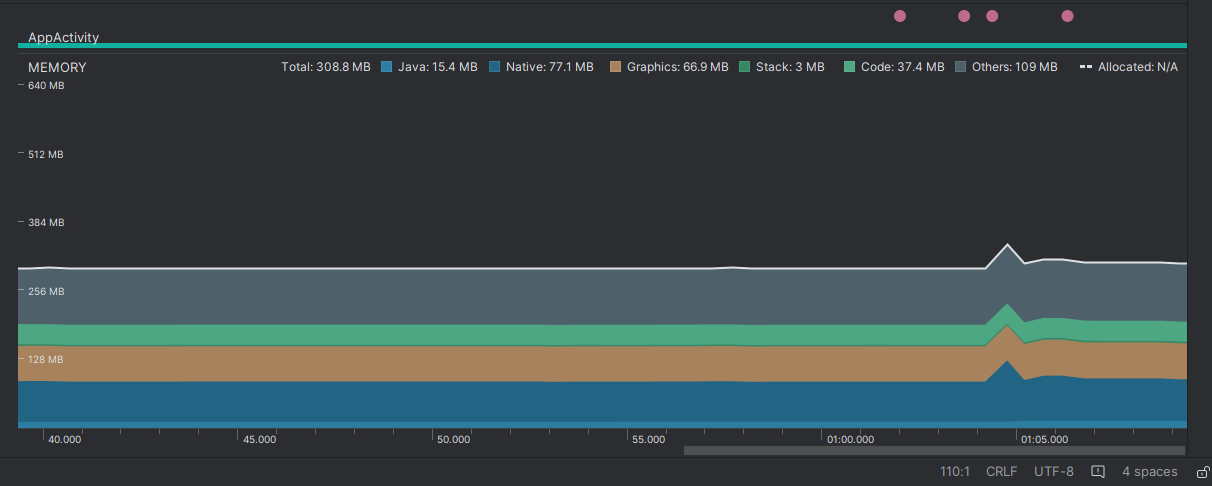Open the CRLF line separator selector
Image resolution: width=1212 pixels, height=486 pixels.
(x=1001, y=472)
